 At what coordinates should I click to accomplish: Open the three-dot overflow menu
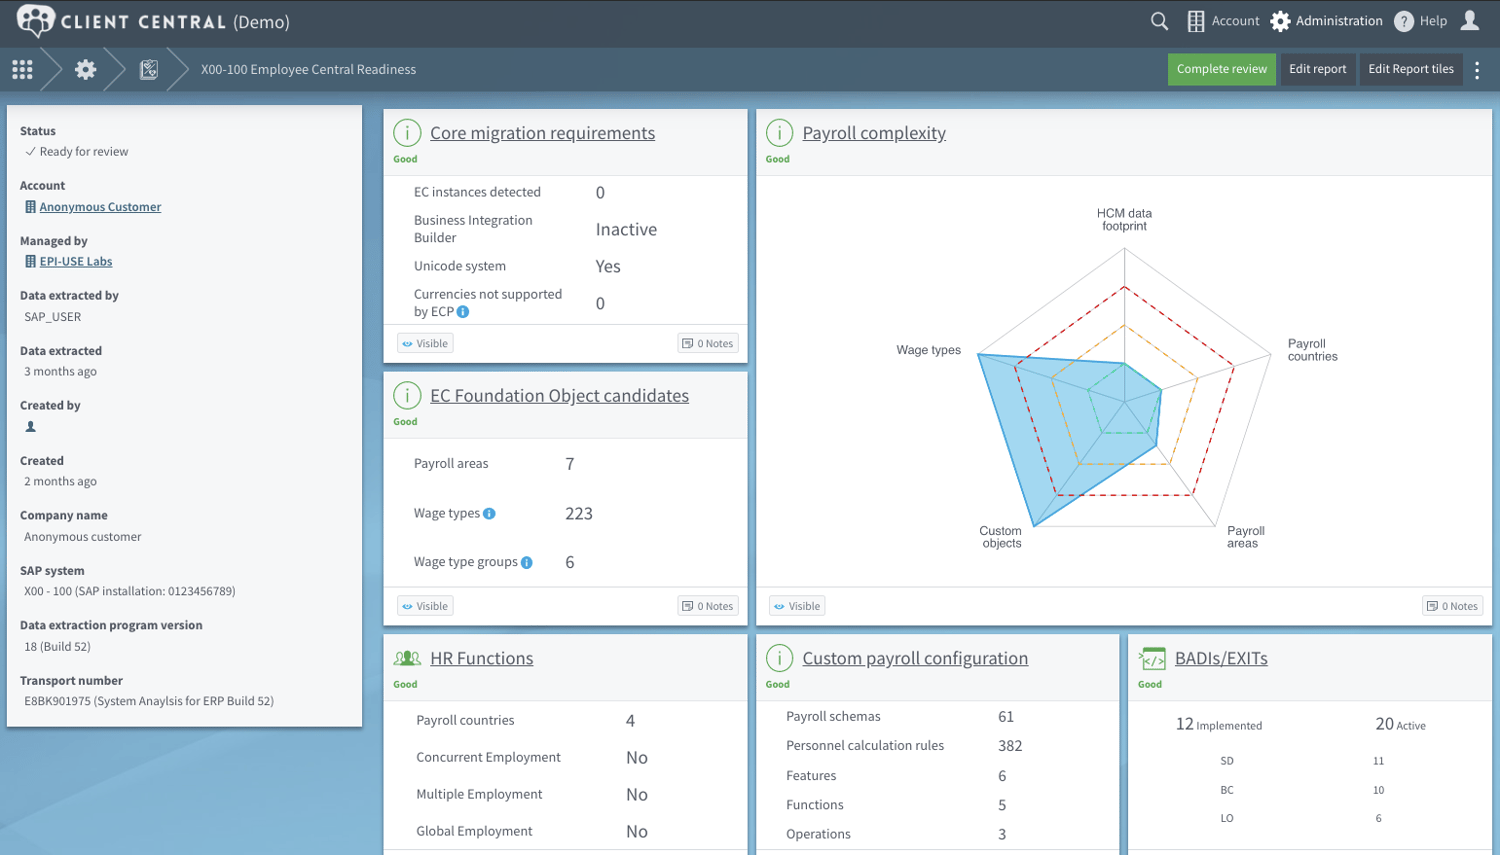(1479, 69)
